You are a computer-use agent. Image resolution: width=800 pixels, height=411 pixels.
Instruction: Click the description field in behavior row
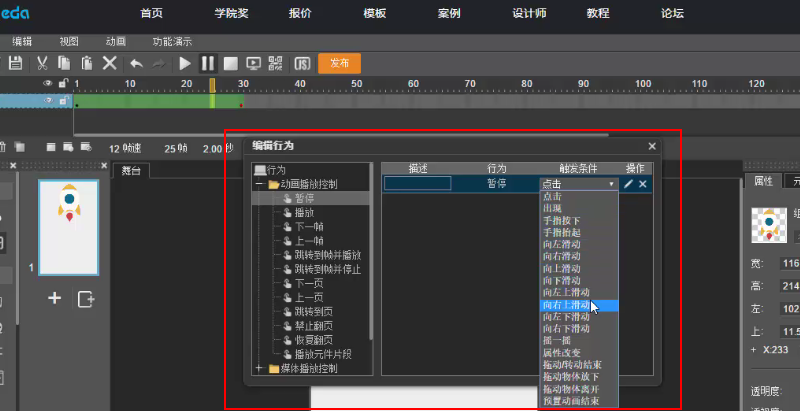[417, 184]
